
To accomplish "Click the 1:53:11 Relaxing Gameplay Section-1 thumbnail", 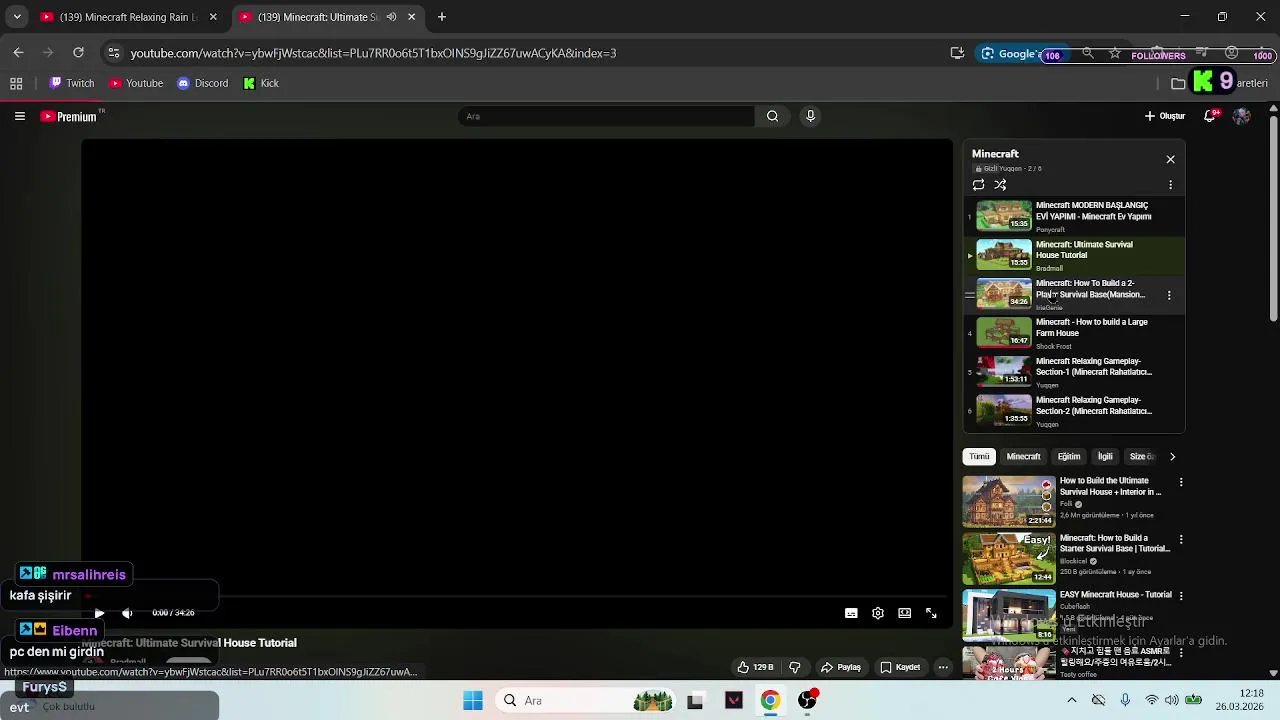I will click(x=1003, y=371).
